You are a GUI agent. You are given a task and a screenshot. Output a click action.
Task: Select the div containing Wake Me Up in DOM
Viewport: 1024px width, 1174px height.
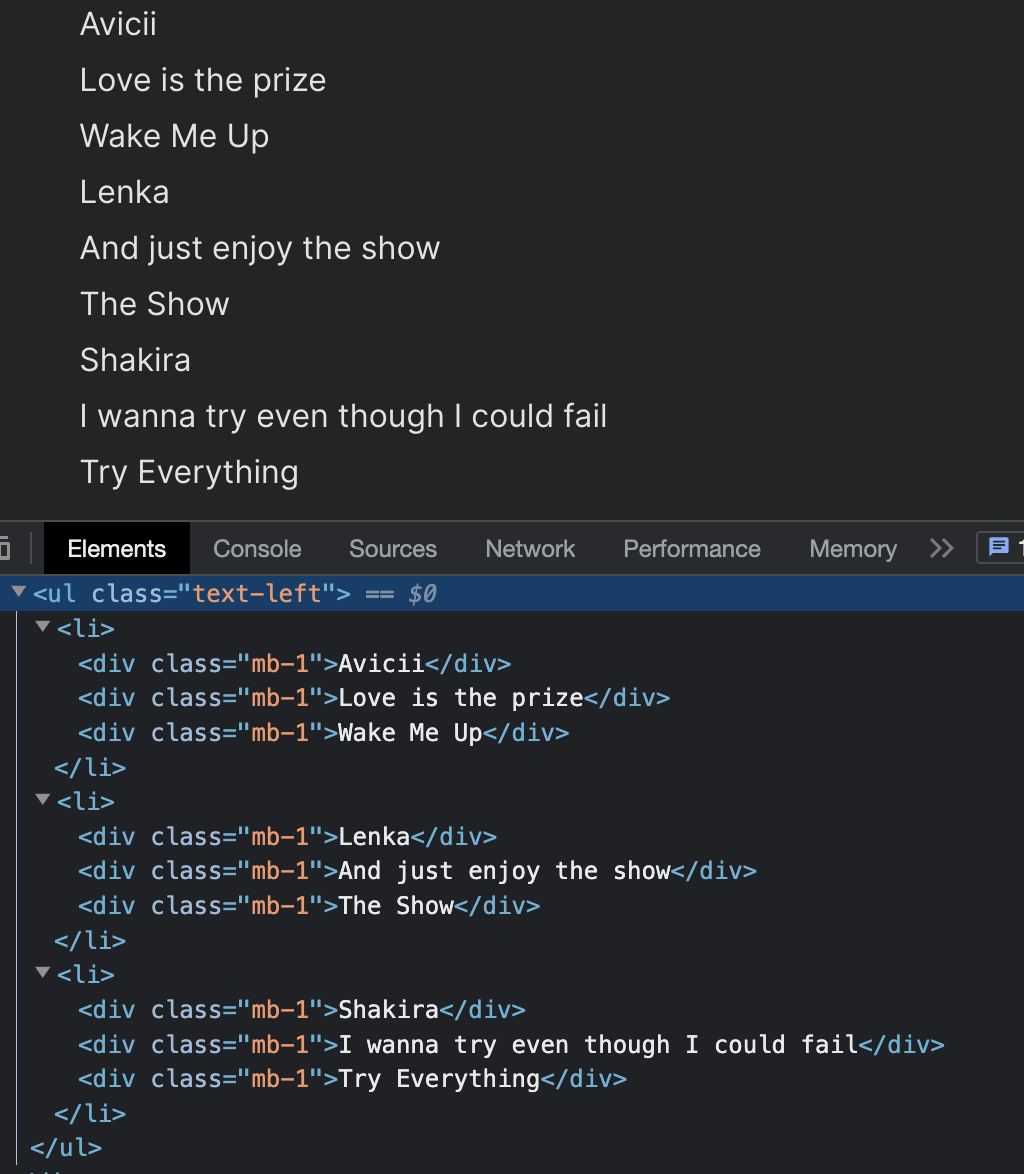(x=323, y=732)
